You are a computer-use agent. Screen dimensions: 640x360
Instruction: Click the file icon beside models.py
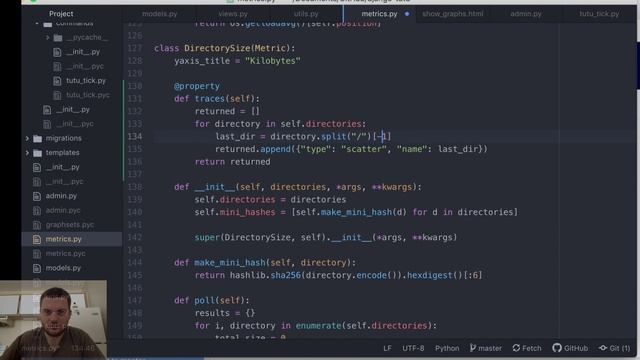click(37, 268)
